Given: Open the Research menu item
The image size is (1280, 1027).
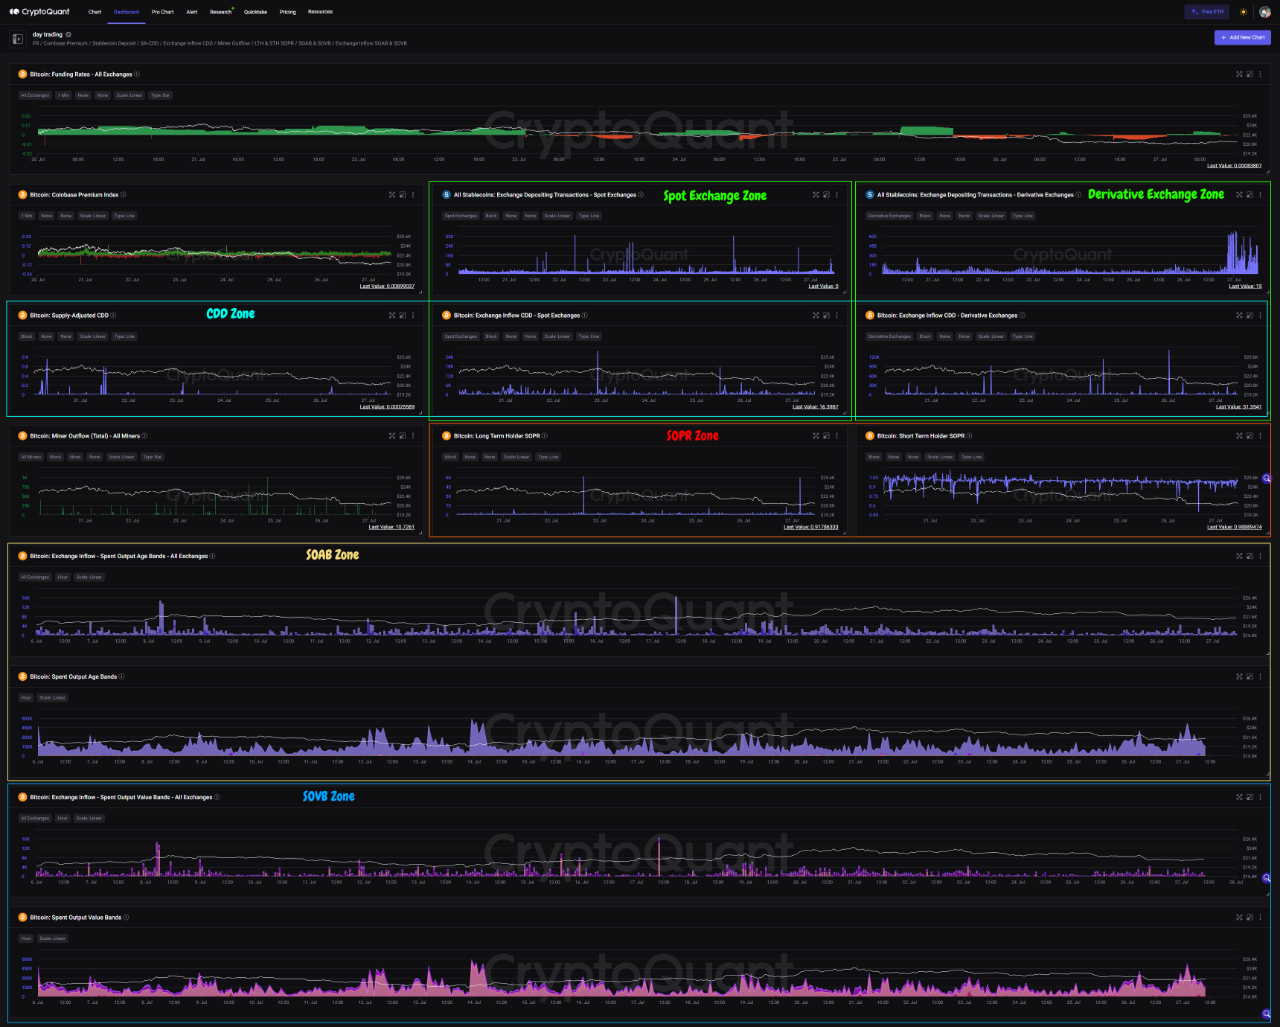Looking at the screenshot, I should 220,12.
